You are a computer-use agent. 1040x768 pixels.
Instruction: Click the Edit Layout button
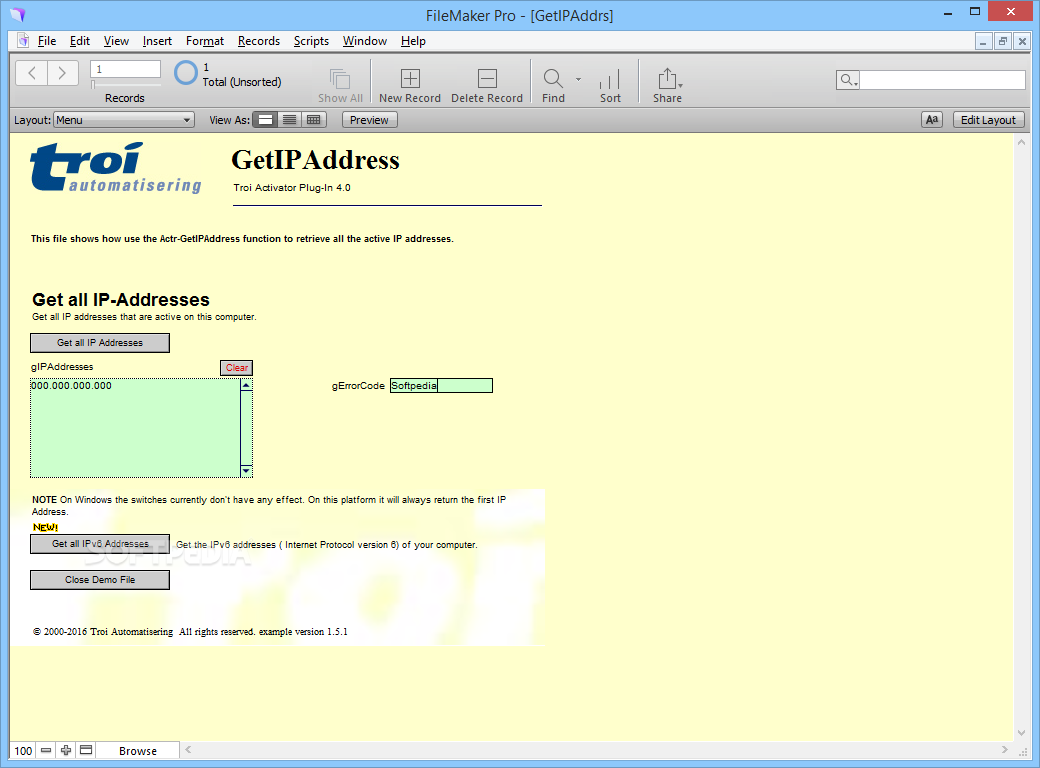988,120
